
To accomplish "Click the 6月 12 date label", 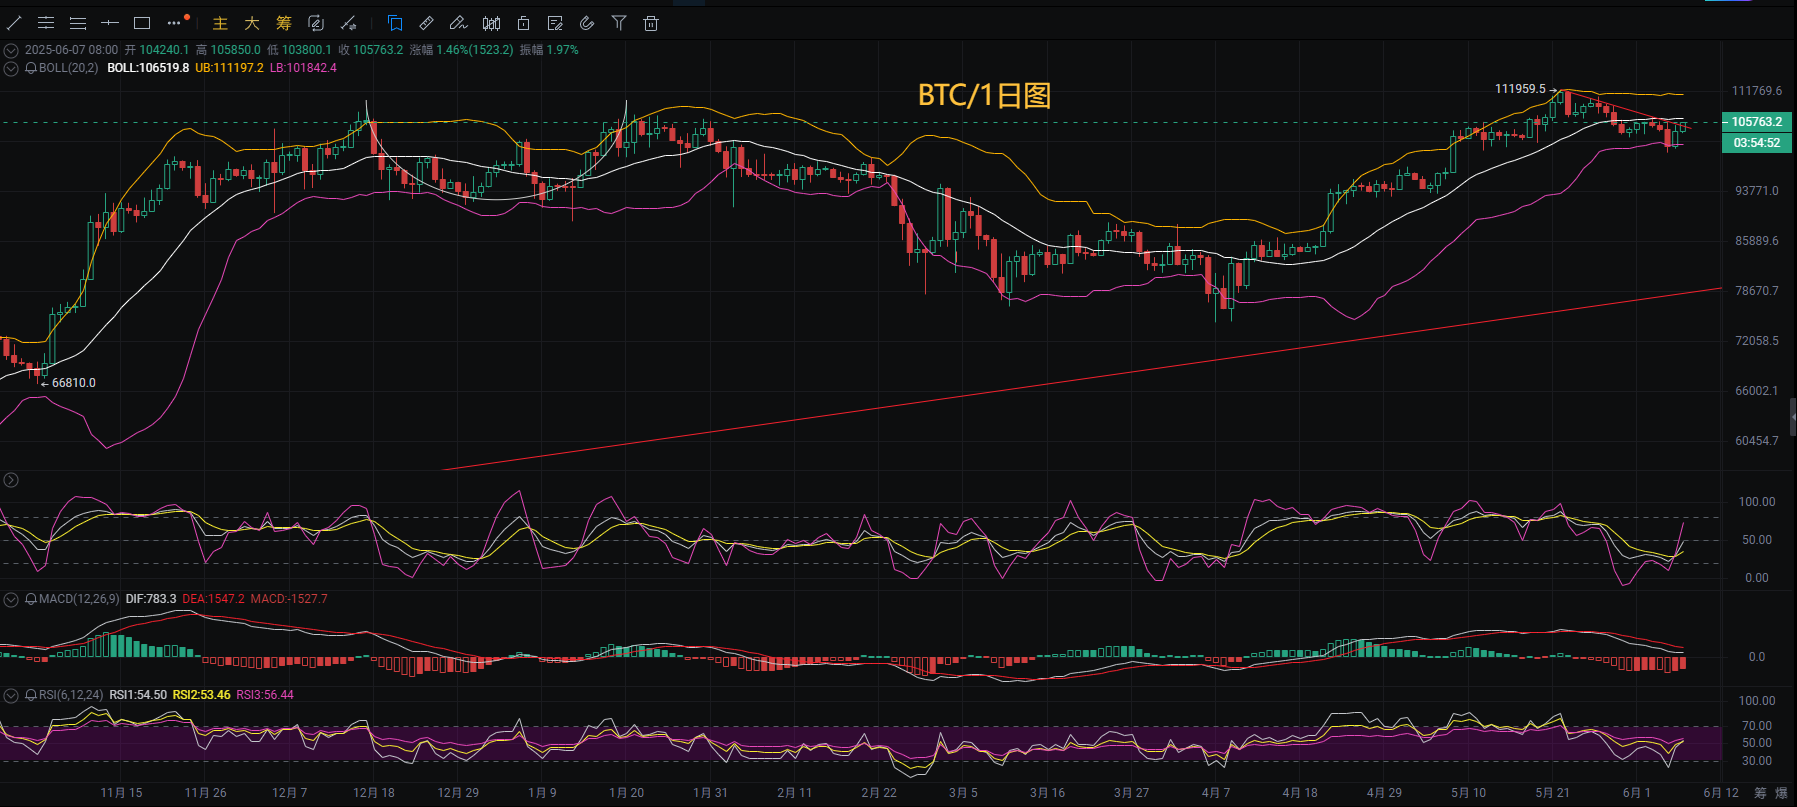I will [x=1721, y=793].
